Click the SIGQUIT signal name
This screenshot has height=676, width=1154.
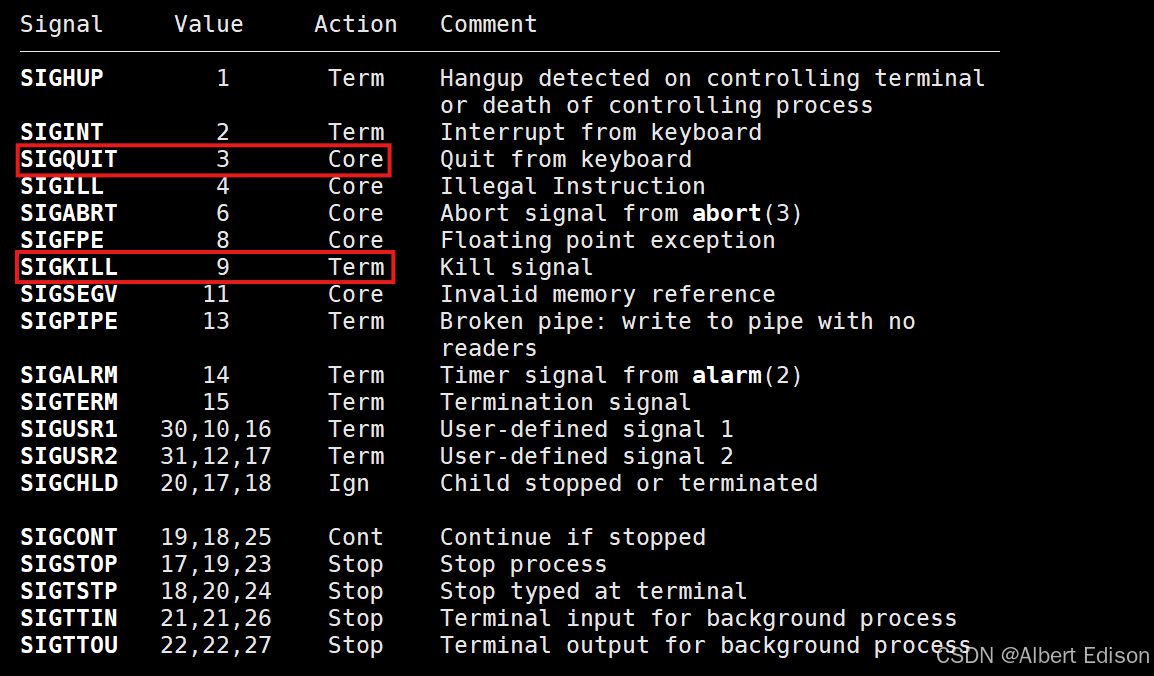(x=68, y=159)
